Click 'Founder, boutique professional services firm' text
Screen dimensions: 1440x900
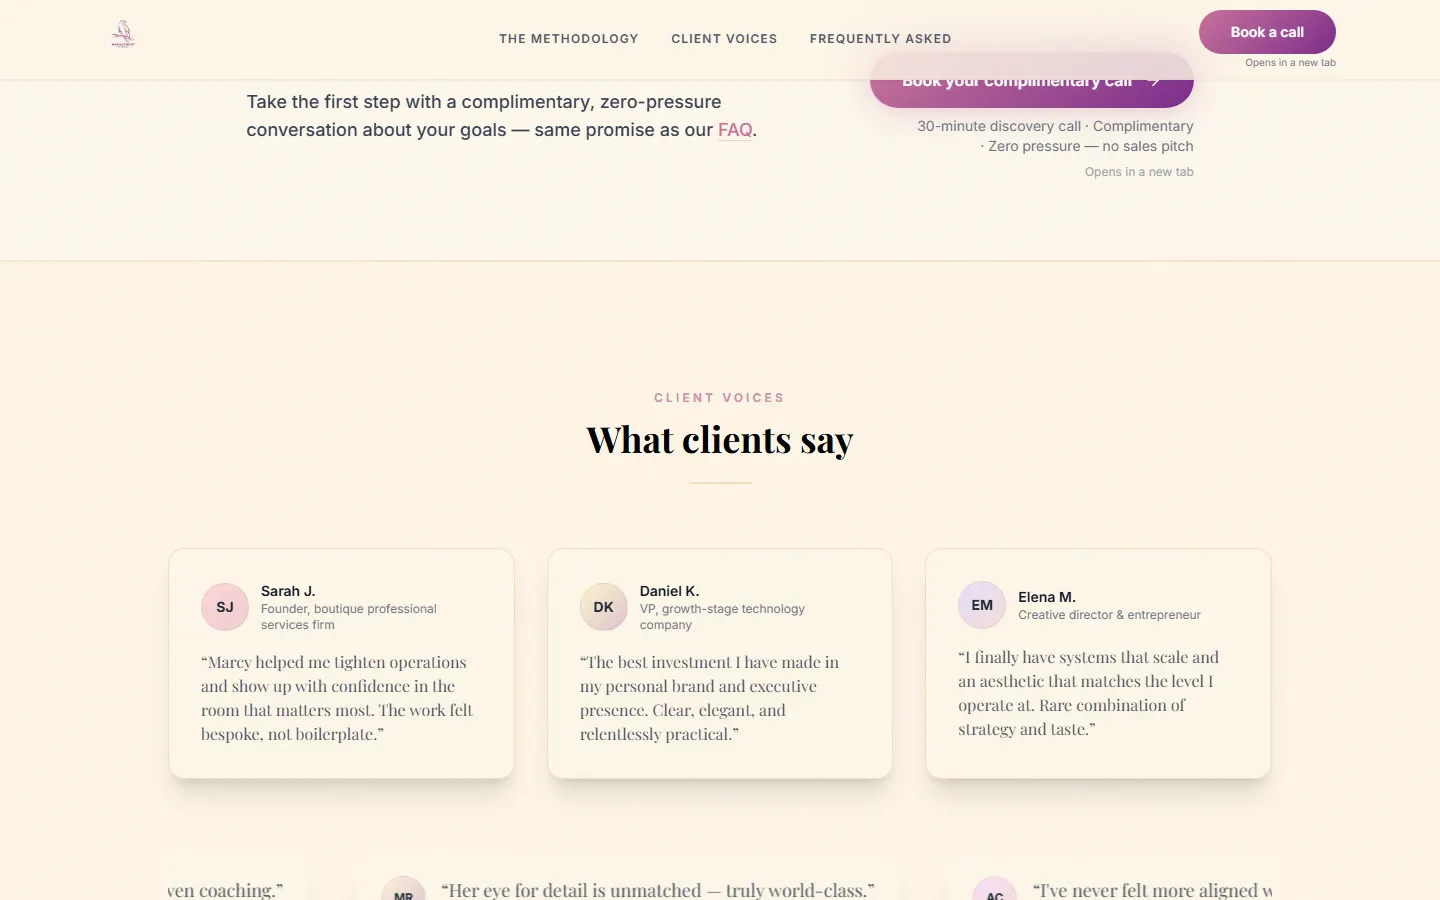(x=349, y=617)
